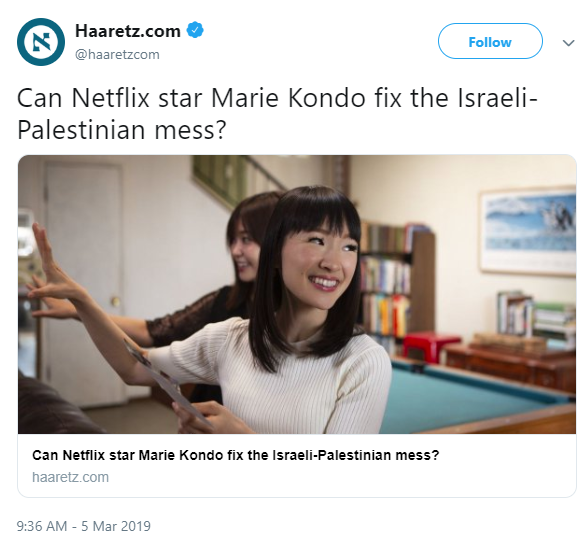This screenshot has height=539, width=587.
Task: Open the Marie Kondo article preview image
Action: 297,294
